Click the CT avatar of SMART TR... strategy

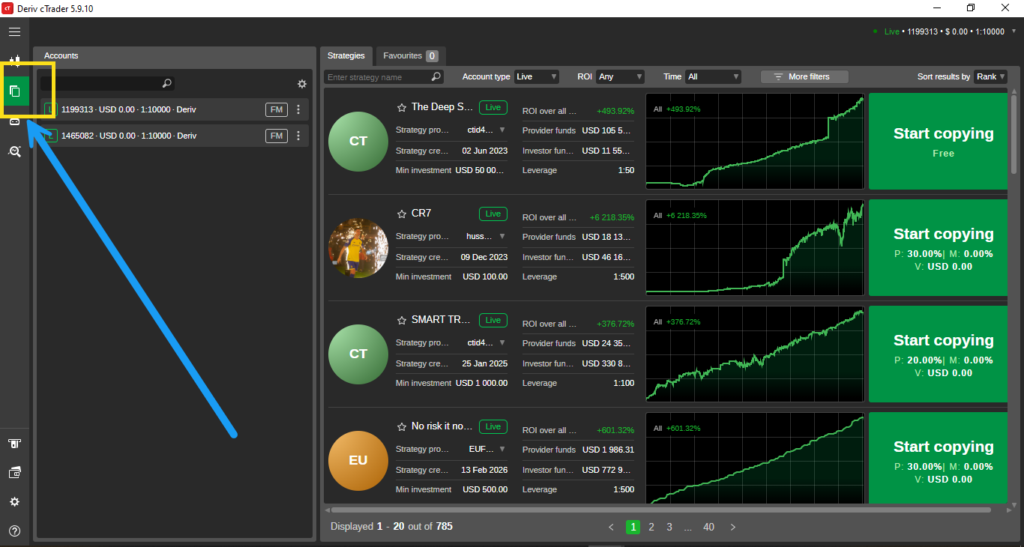point(358,354)
